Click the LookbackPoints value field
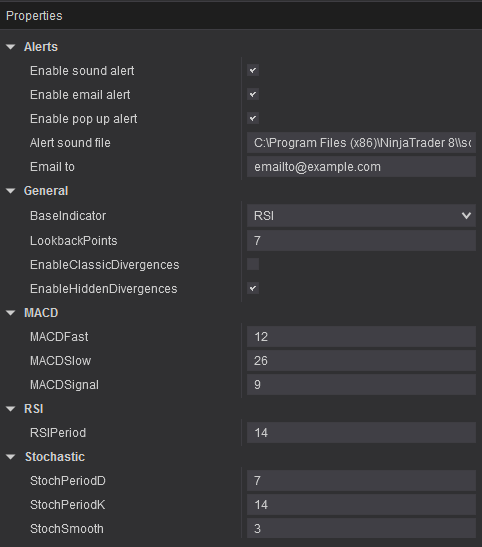 pos(361,240)
